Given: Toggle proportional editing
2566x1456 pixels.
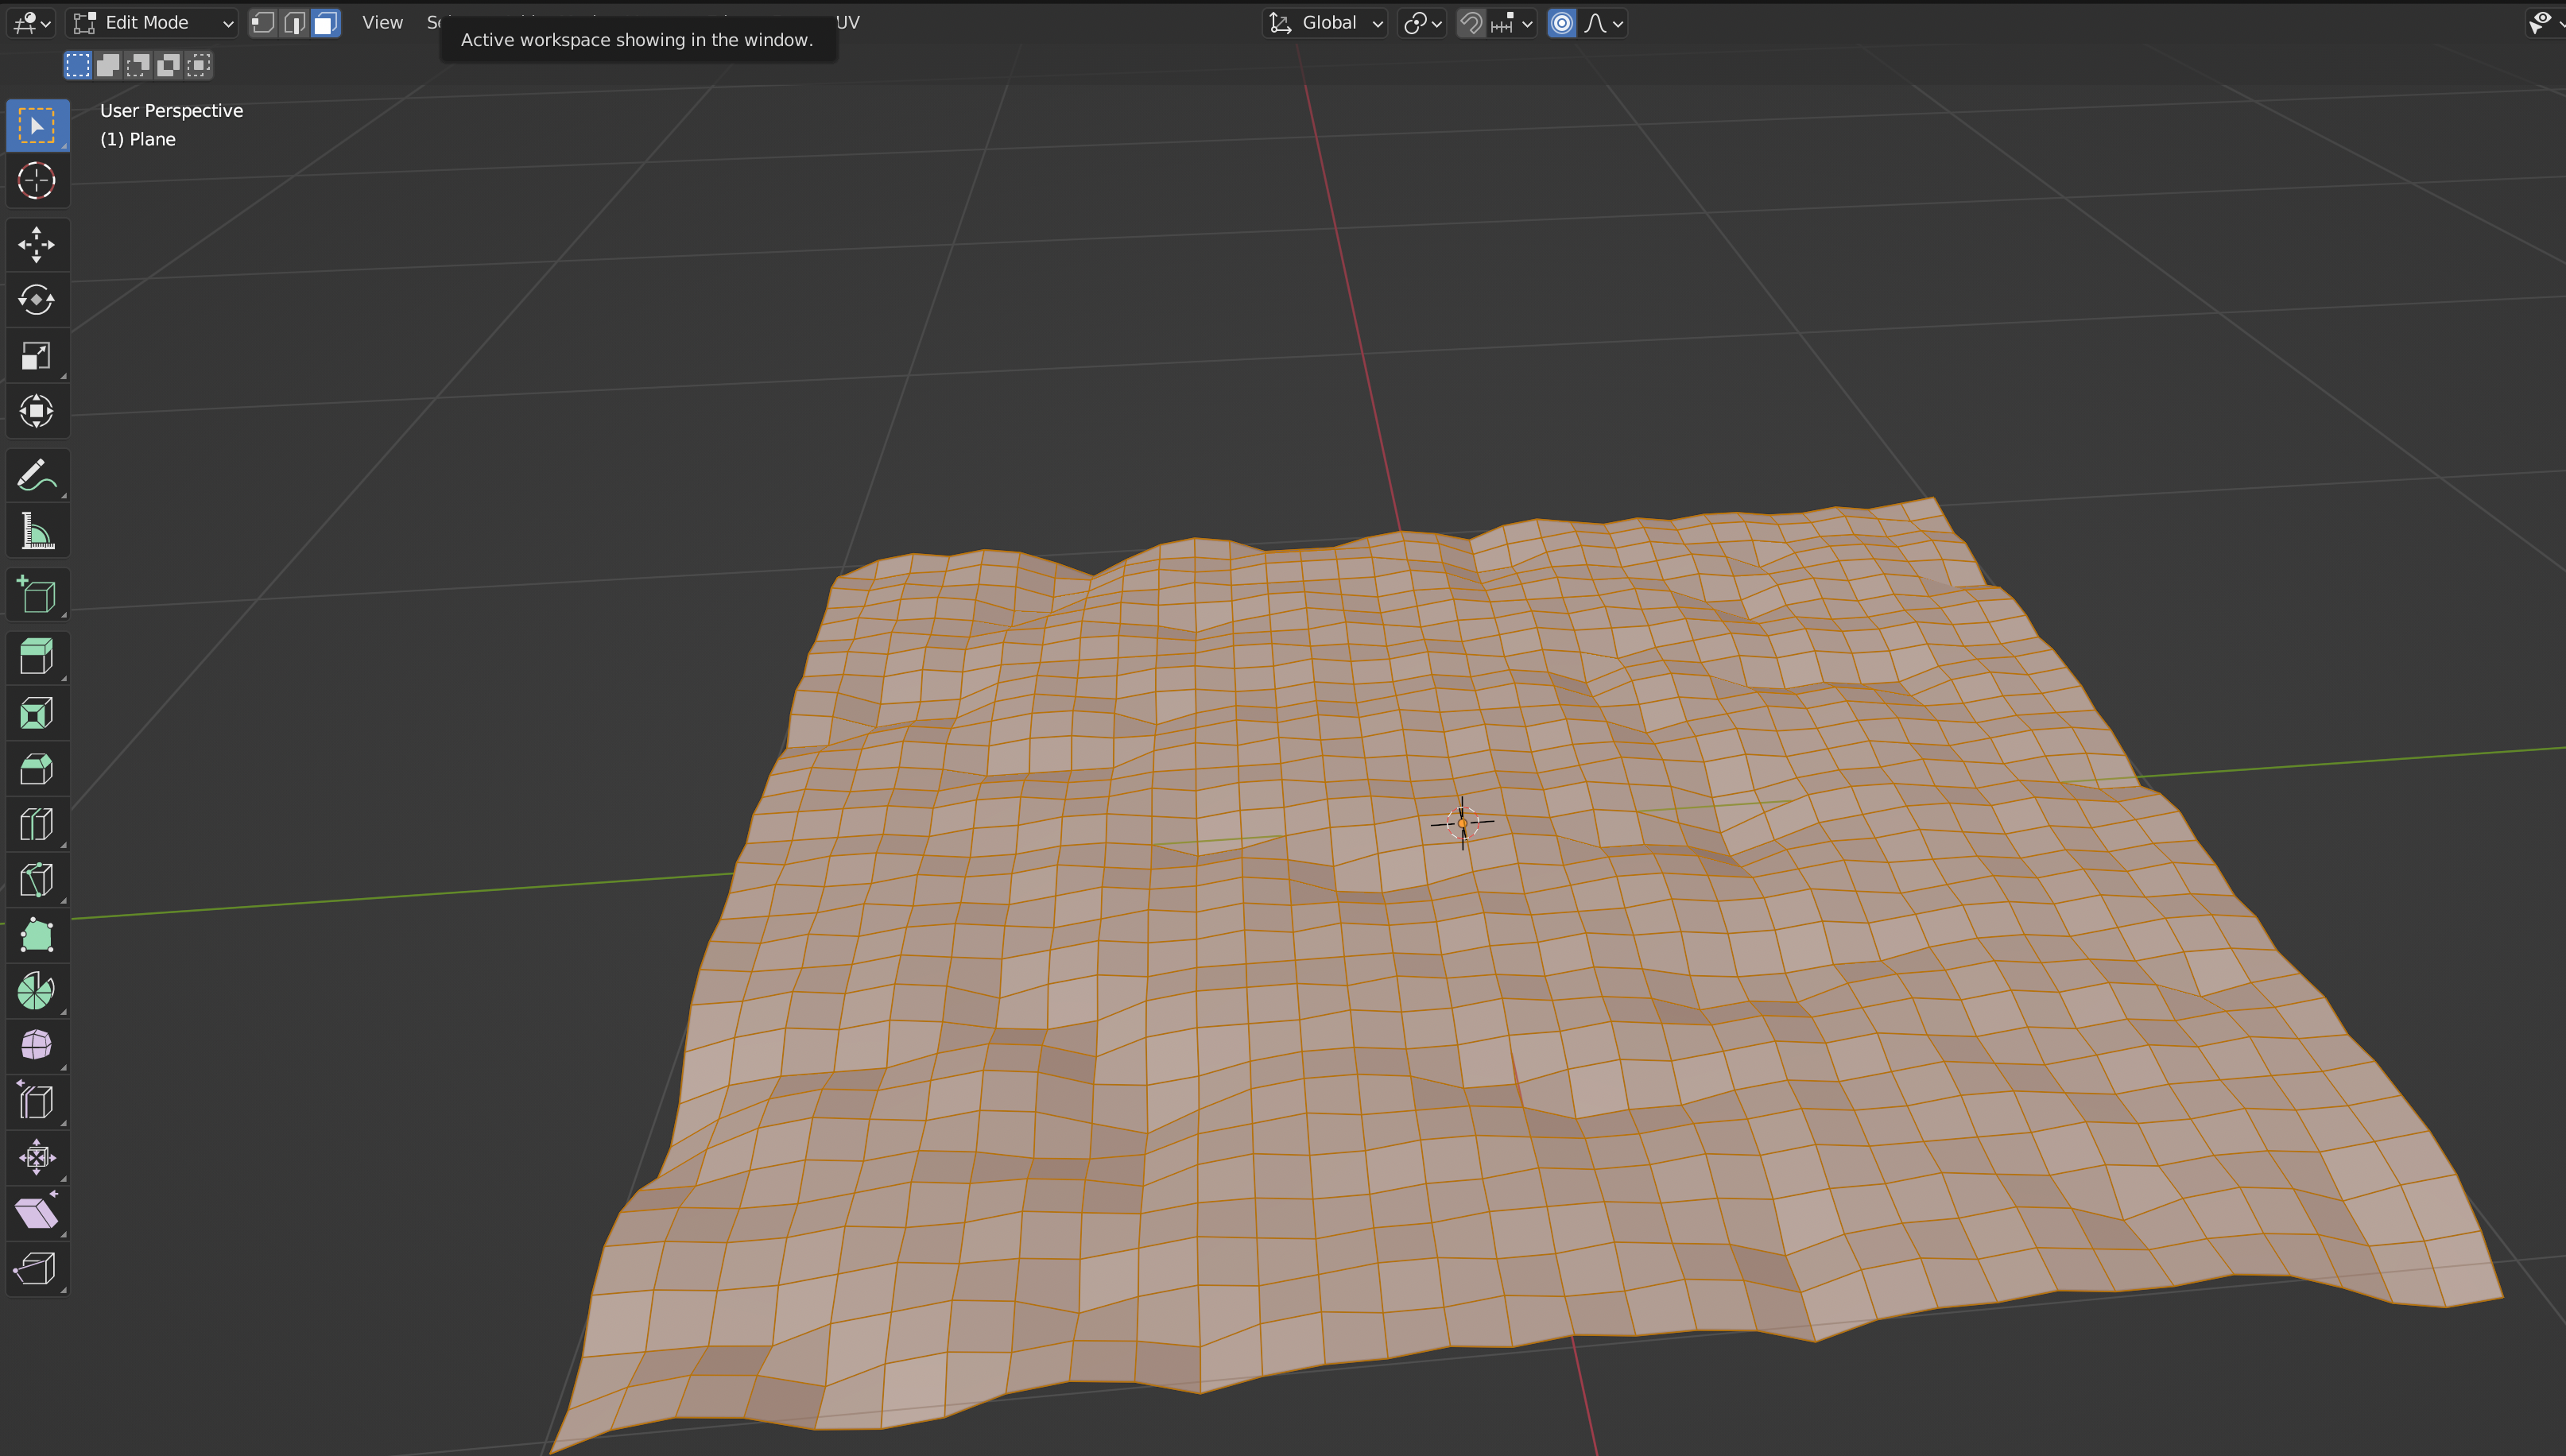Looking at the screenshot, I should [1561, 22].
